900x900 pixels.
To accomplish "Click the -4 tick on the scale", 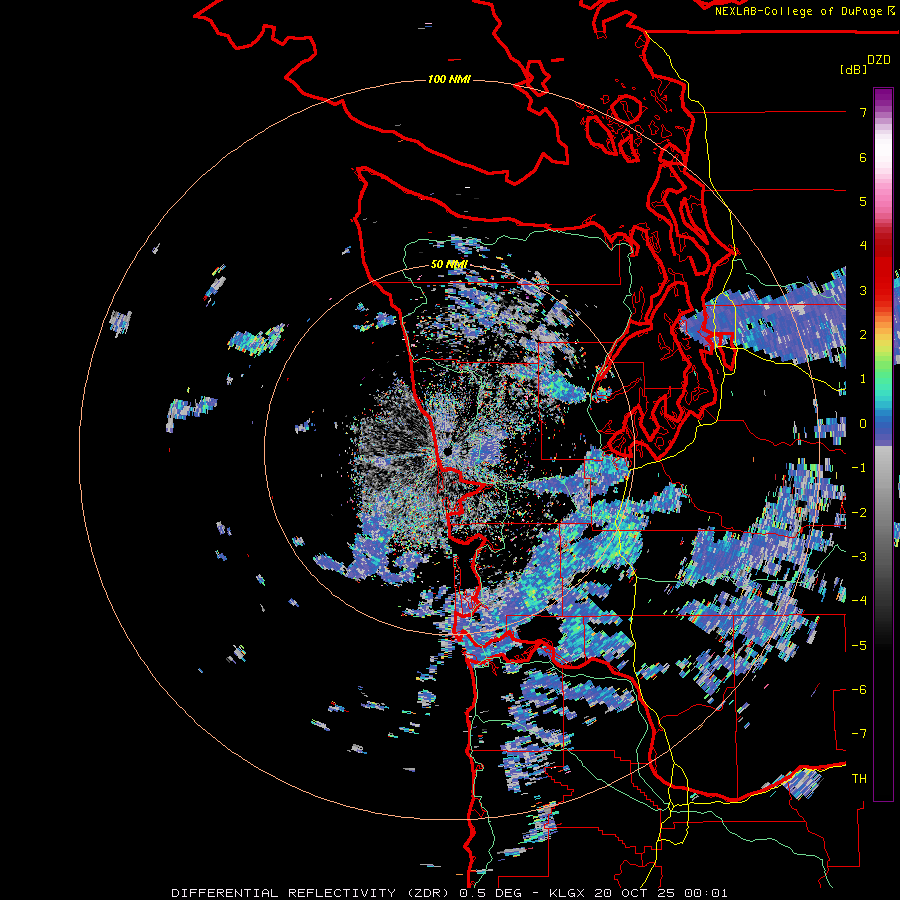I will [859, 601].
